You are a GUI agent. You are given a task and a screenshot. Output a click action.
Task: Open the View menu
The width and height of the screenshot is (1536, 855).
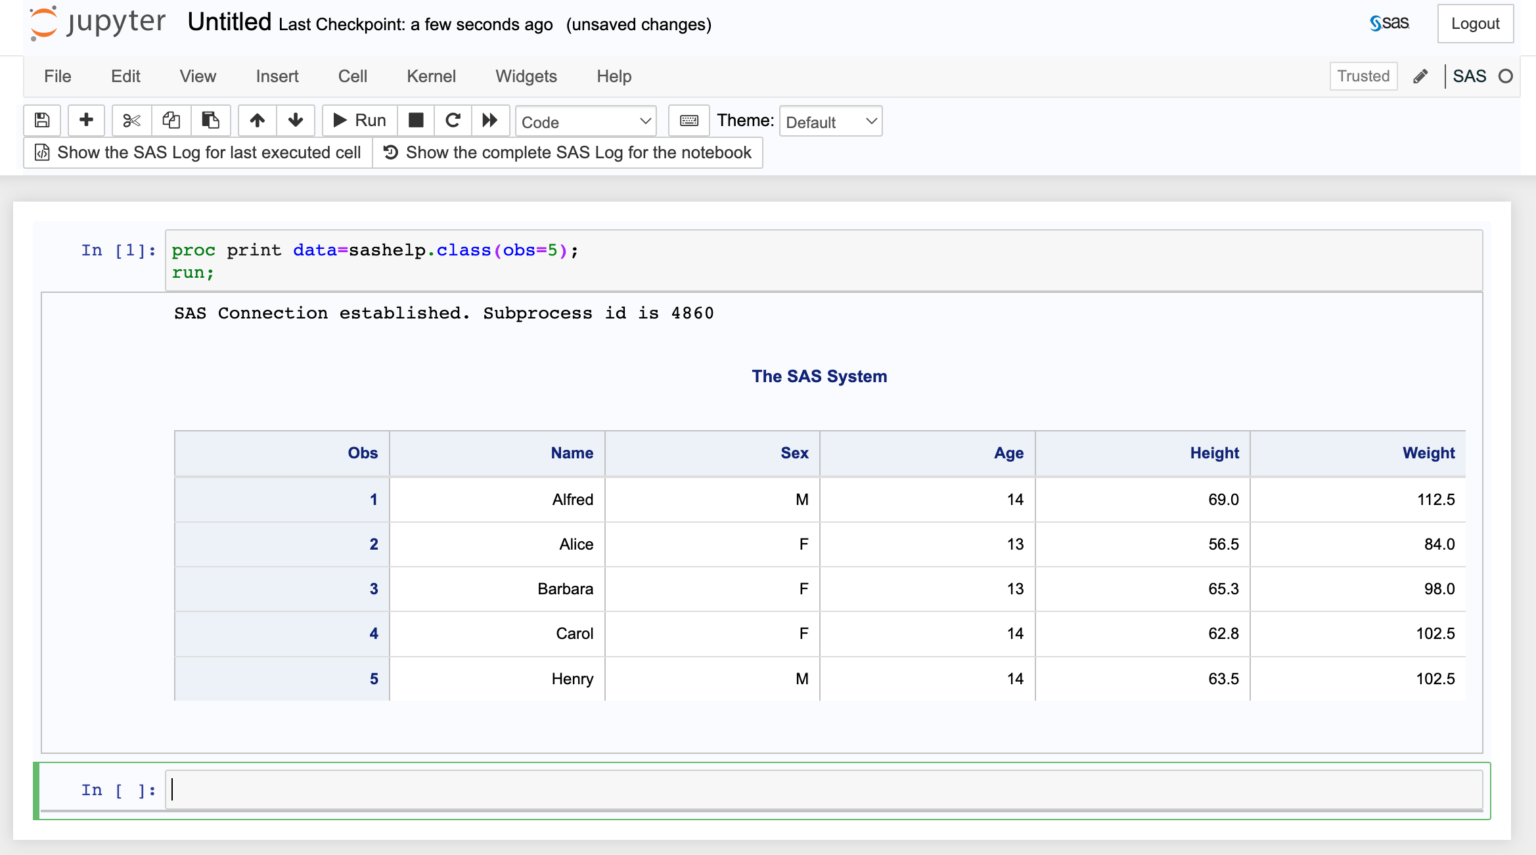198,76
